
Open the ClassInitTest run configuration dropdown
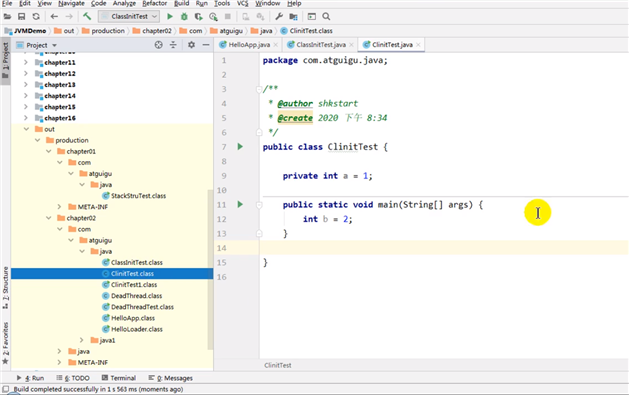coord(129,16)
